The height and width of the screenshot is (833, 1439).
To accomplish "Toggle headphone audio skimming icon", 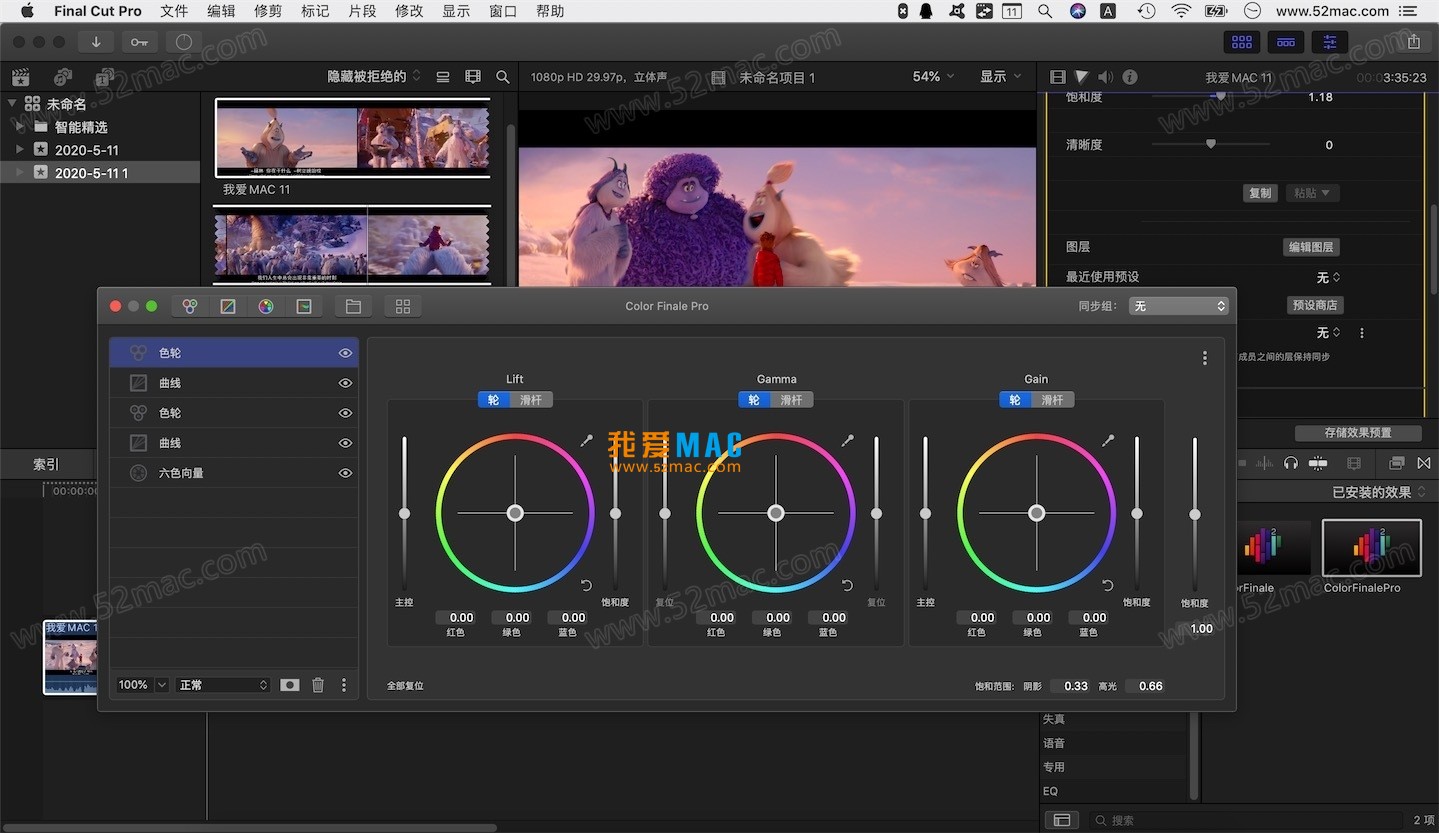I will tap(1291, 463).
